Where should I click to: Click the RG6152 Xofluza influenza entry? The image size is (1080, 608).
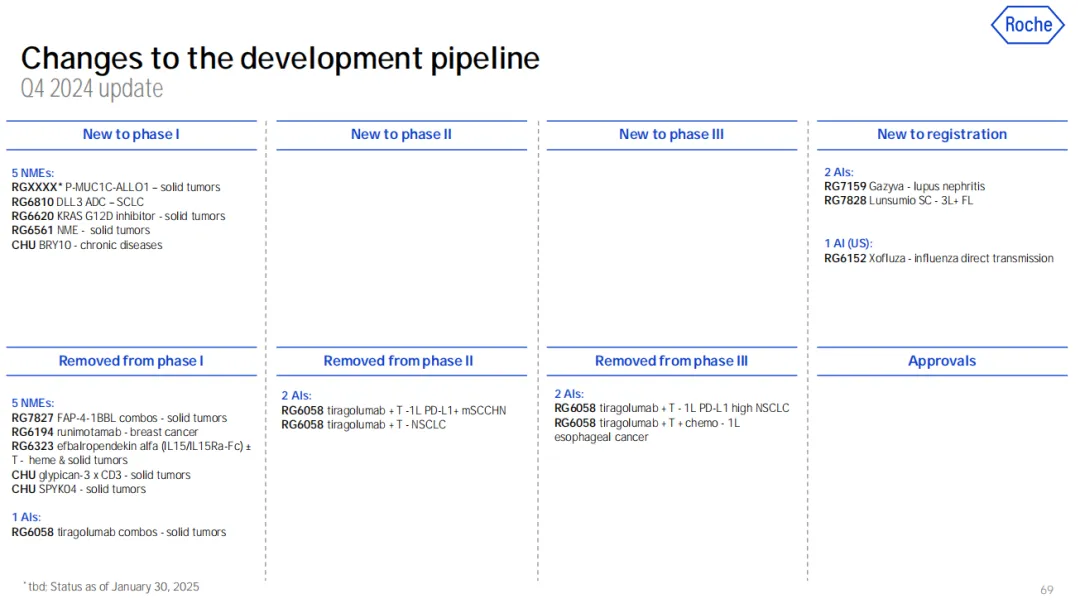tap(938, 259)
